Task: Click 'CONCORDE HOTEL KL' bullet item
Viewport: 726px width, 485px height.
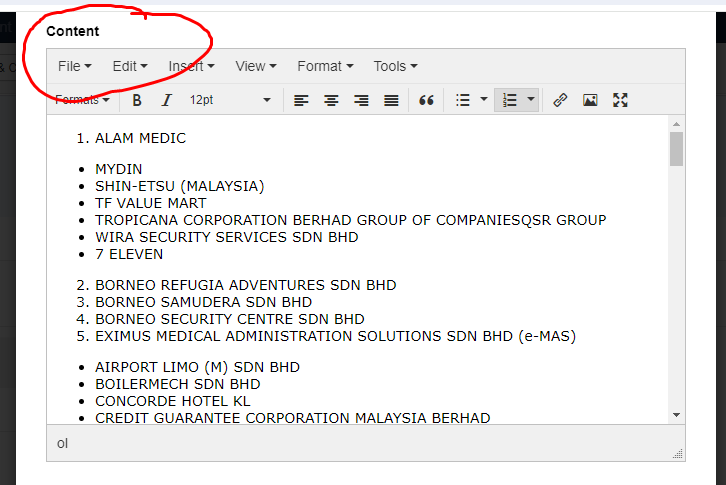Action: pyautogui.click(x=172, y=401)
